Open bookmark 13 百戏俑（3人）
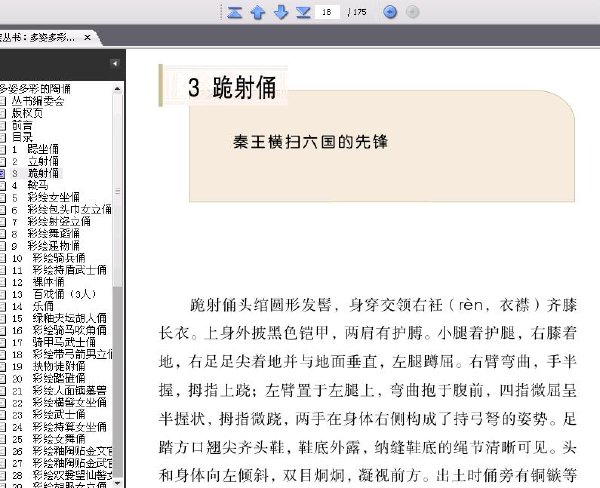This screenshot has height=488, width=600. coord(54,294)
